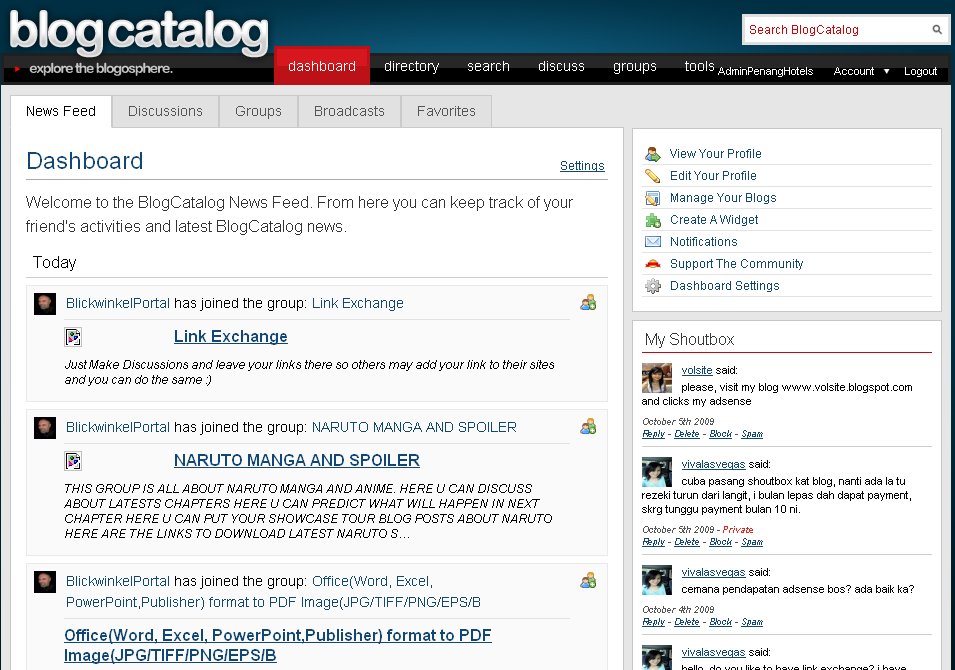
Task: Click group icon beside Office format entry
Action: (x=588, y=580)
